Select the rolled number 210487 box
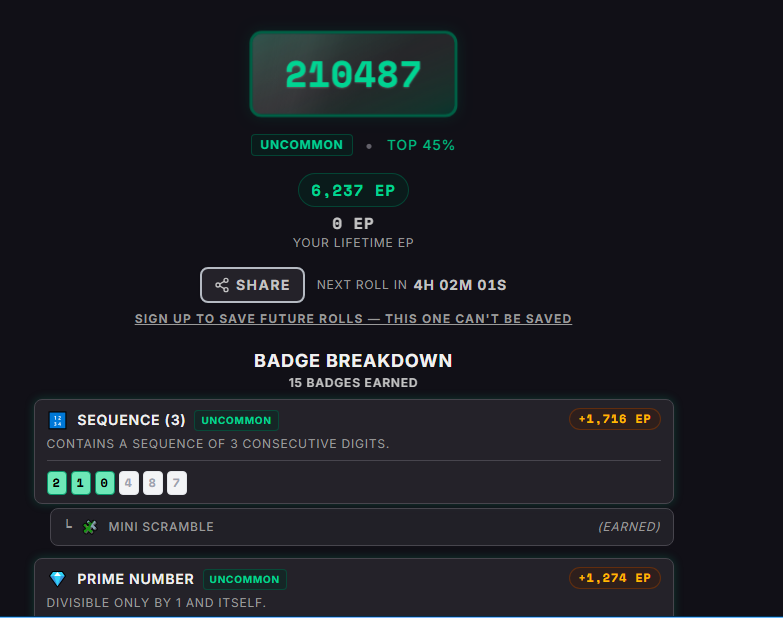The width and height of the screenshot is (783, 618). point(353,74)
